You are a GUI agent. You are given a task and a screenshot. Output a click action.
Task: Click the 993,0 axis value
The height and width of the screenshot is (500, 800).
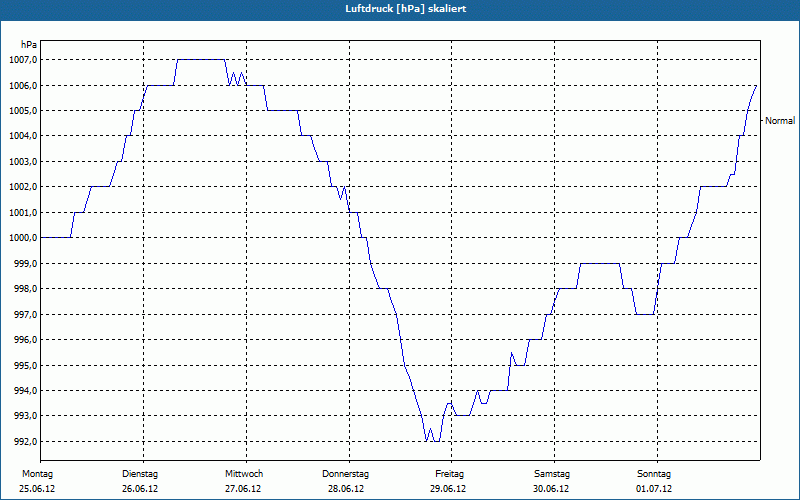[x=26, y=416]
